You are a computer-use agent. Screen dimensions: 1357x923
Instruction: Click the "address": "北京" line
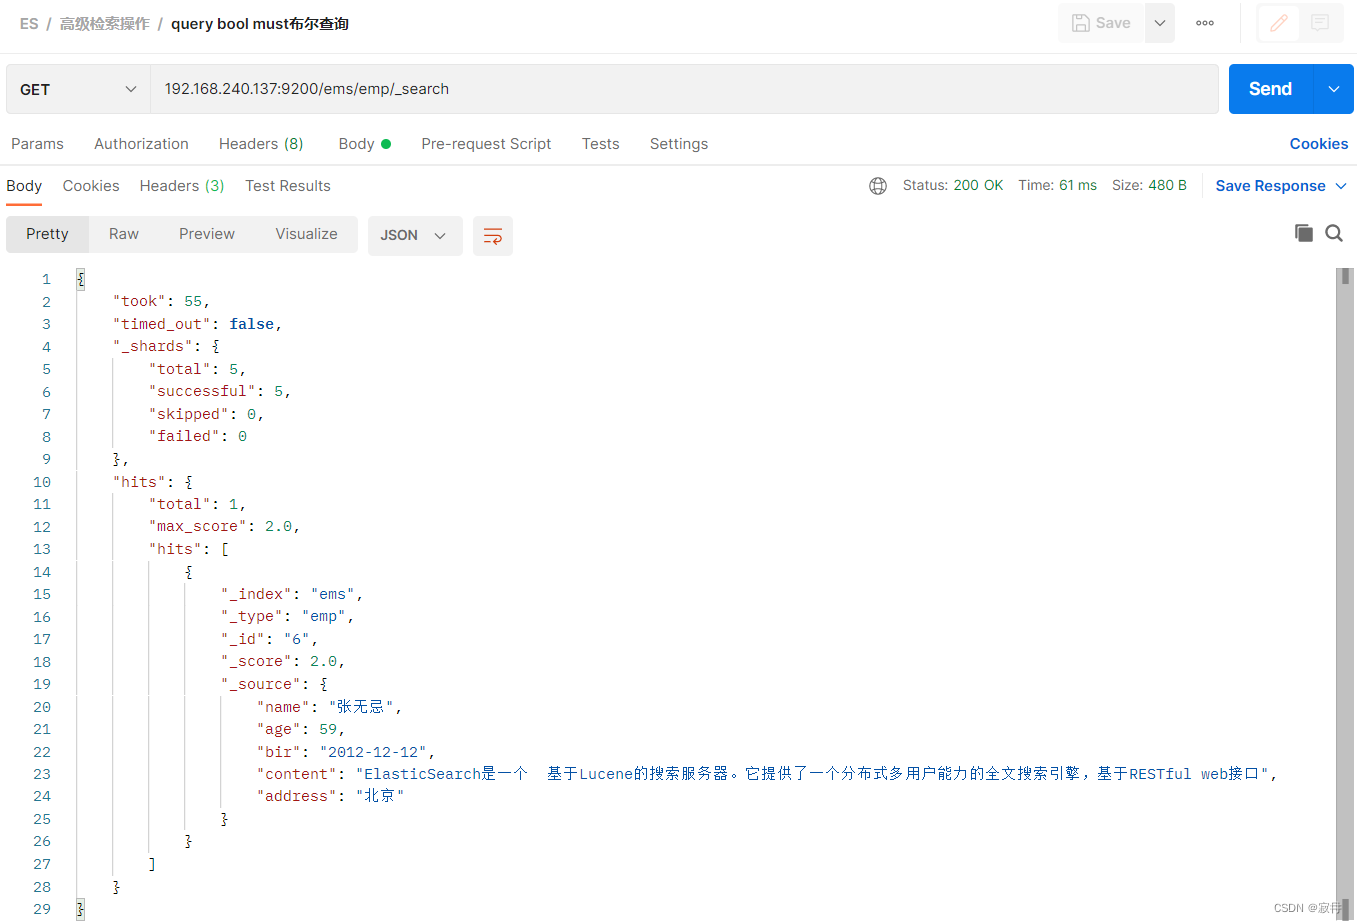click(330, 796)
